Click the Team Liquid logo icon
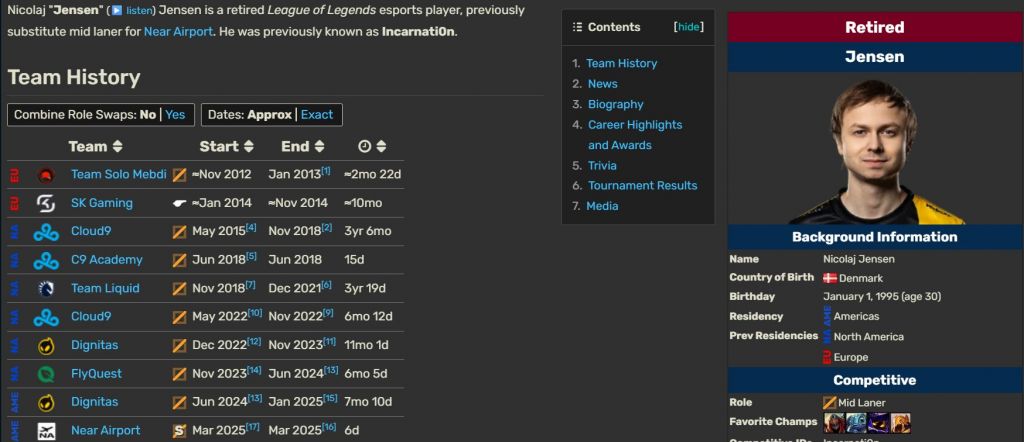 point(45,288)
